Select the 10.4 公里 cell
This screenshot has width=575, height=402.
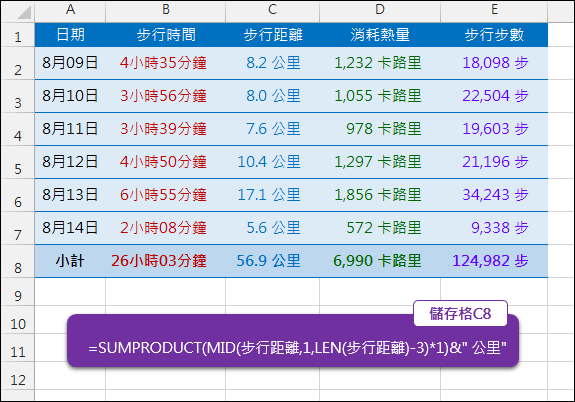[x=272, y=162]
